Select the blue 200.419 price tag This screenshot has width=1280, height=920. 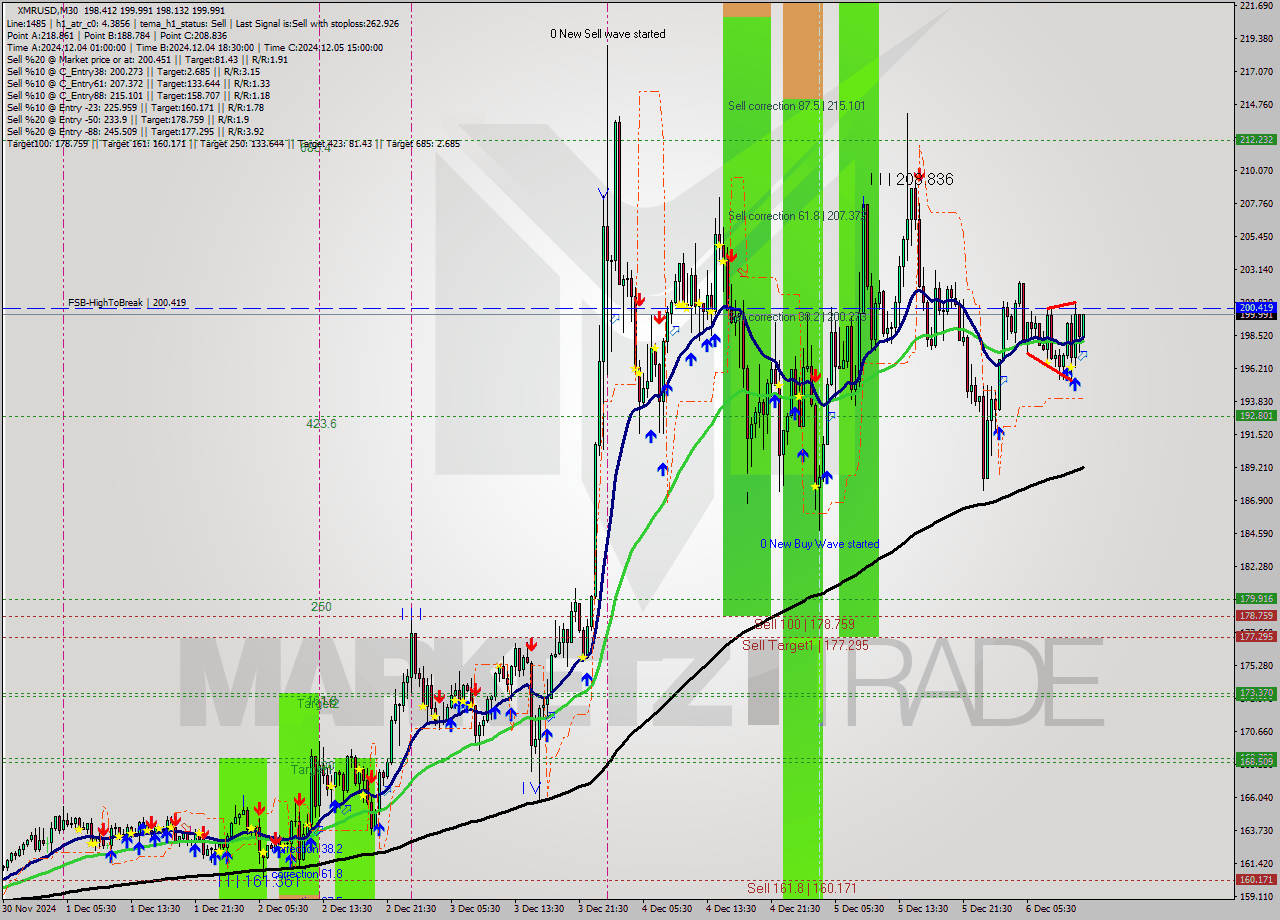coord(1256,306)
